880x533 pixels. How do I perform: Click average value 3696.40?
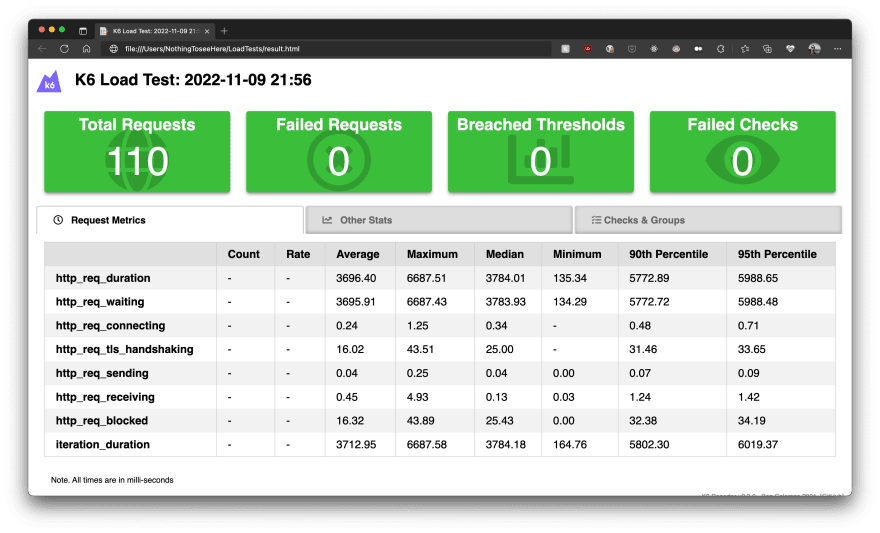[x=356, y=278]
